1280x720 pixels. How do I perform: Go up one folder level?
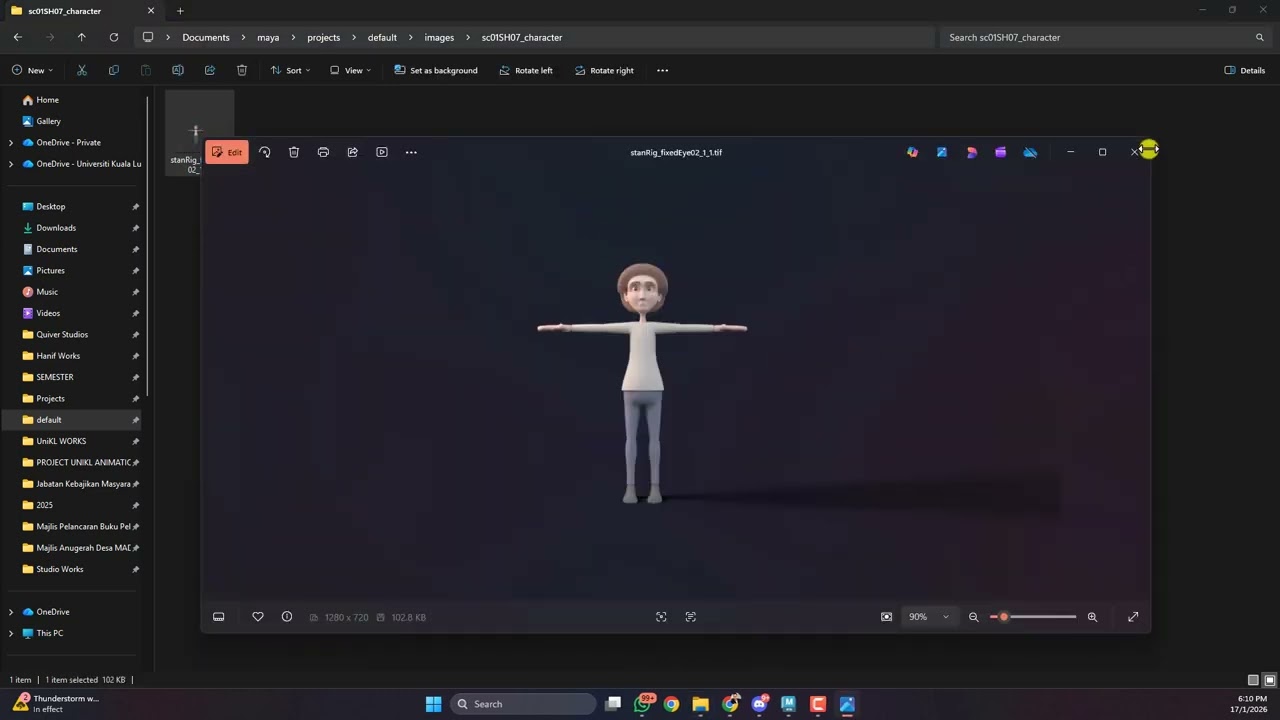(x=82, y=37)
